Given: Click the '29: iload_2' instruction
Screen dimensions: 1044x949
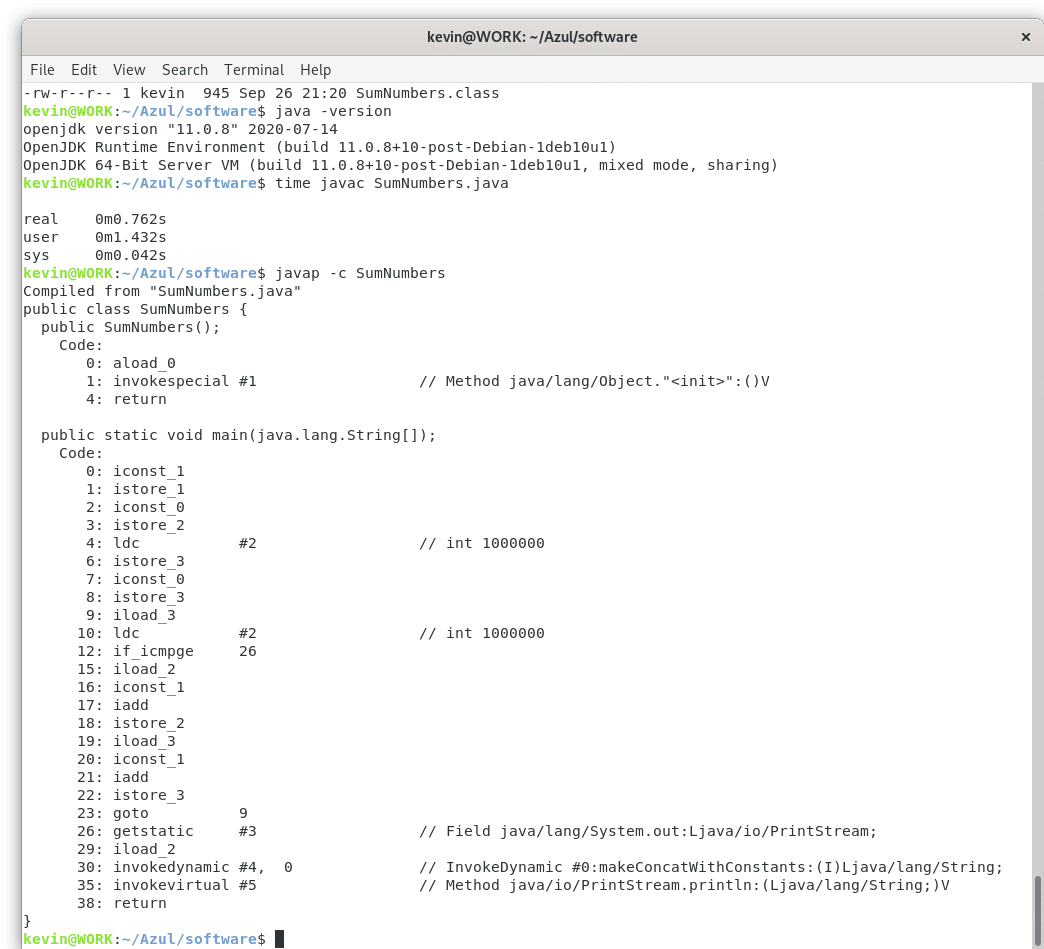Looking at the screenshot, I should [x=126, y=848].
